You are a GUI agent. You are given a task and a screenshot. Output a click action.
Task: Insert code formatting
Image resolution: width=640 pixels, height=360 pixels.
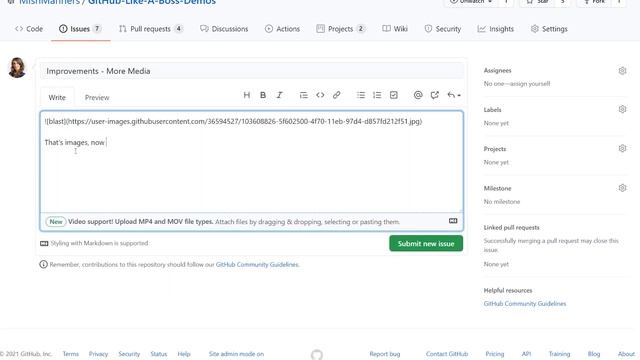[320, 95]
